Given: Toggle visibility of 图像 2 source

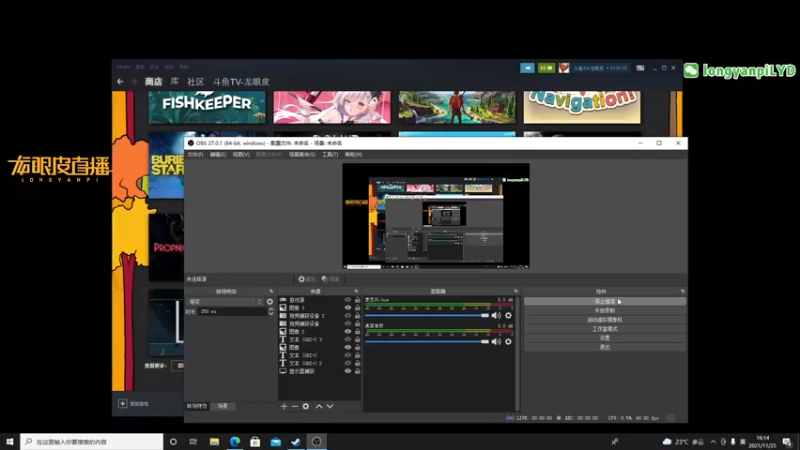Looking at the screenshot, I should (x=348, y=332).
